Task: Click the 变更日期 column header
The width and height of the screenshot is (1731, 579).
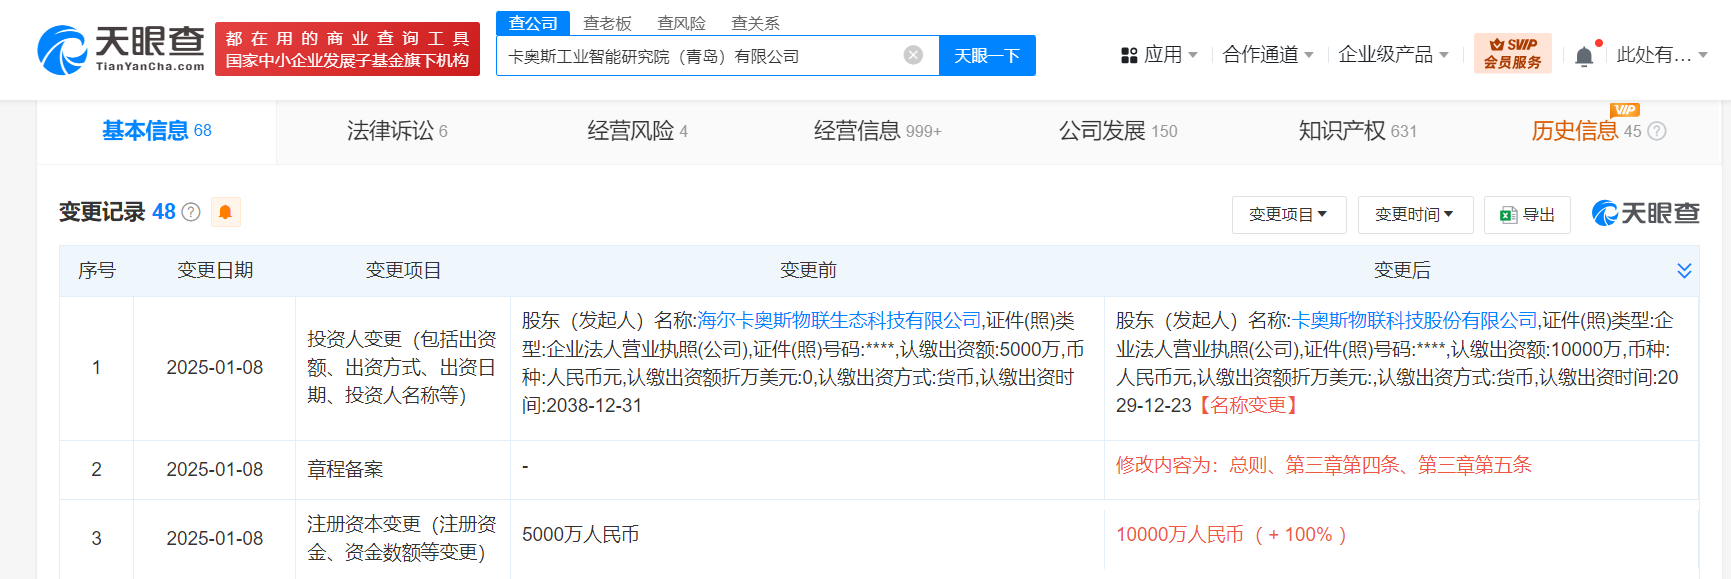Action: (215, 270)
